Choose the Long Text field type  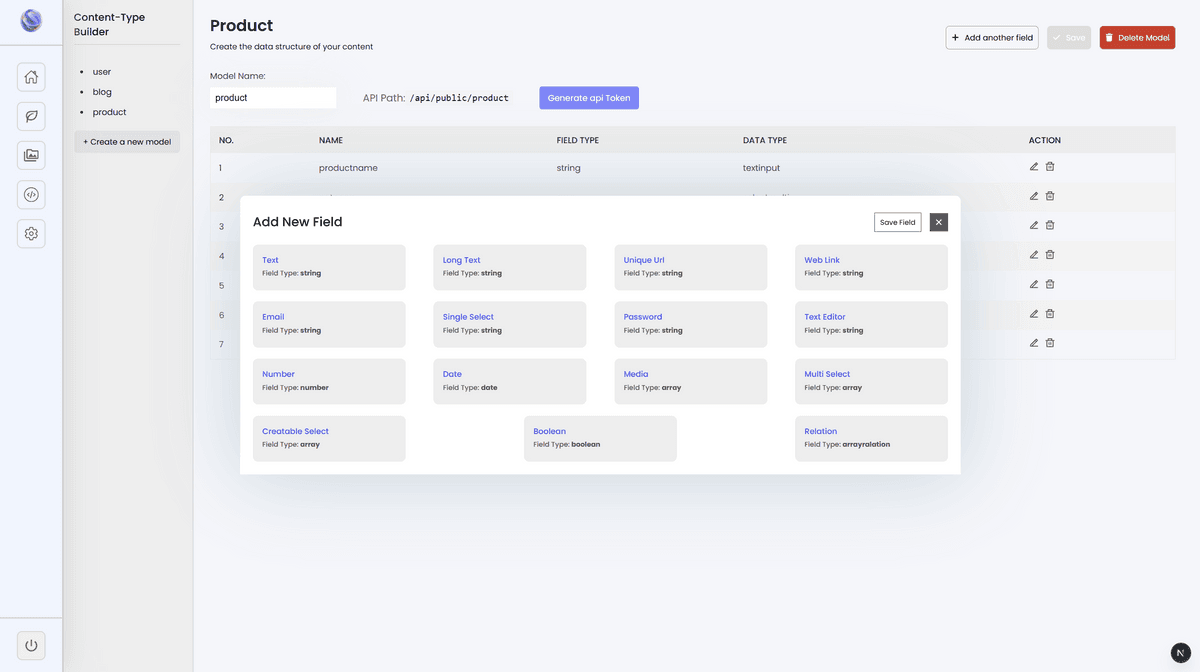point(510,267)
